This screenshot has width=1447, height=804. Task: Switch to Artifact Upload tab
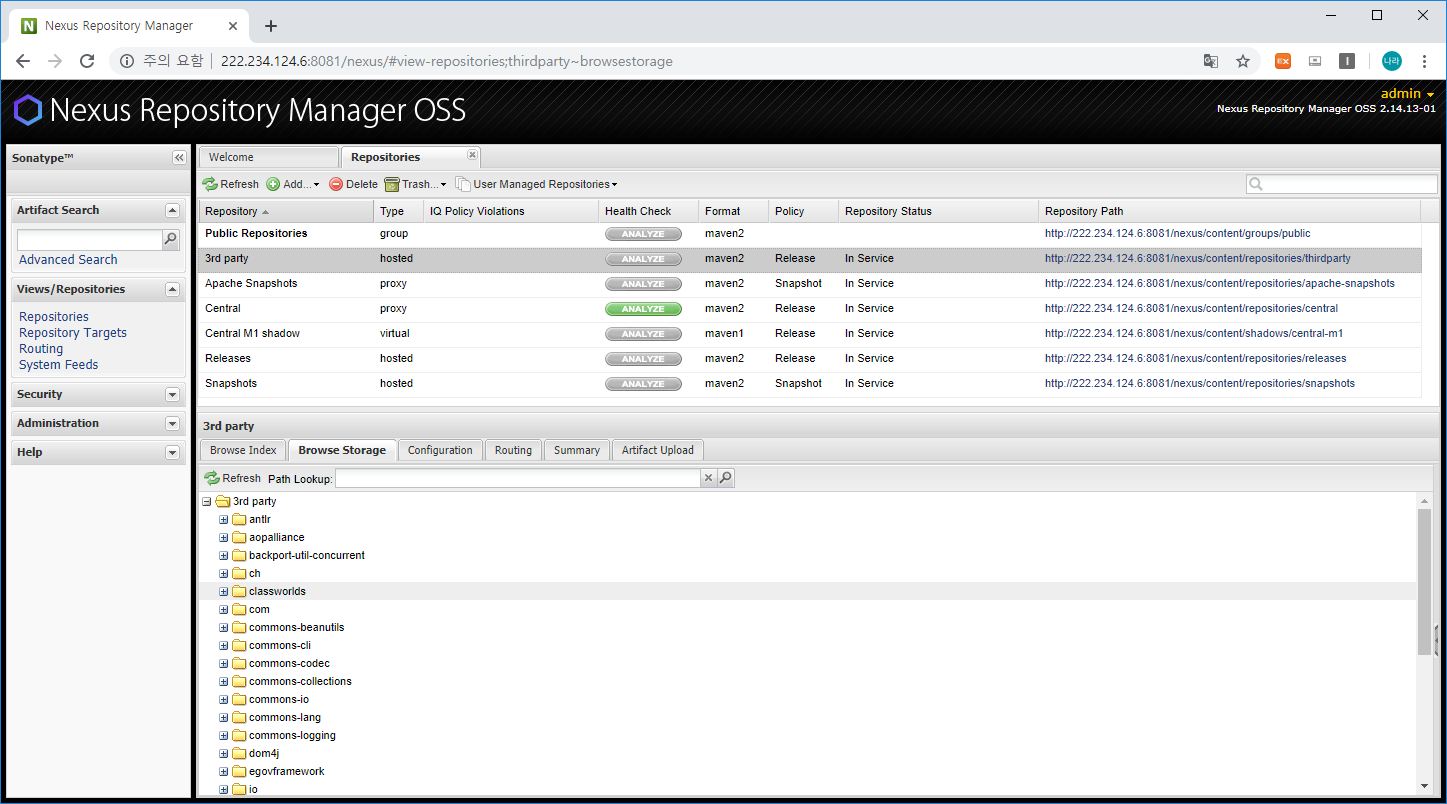(658, 450)
